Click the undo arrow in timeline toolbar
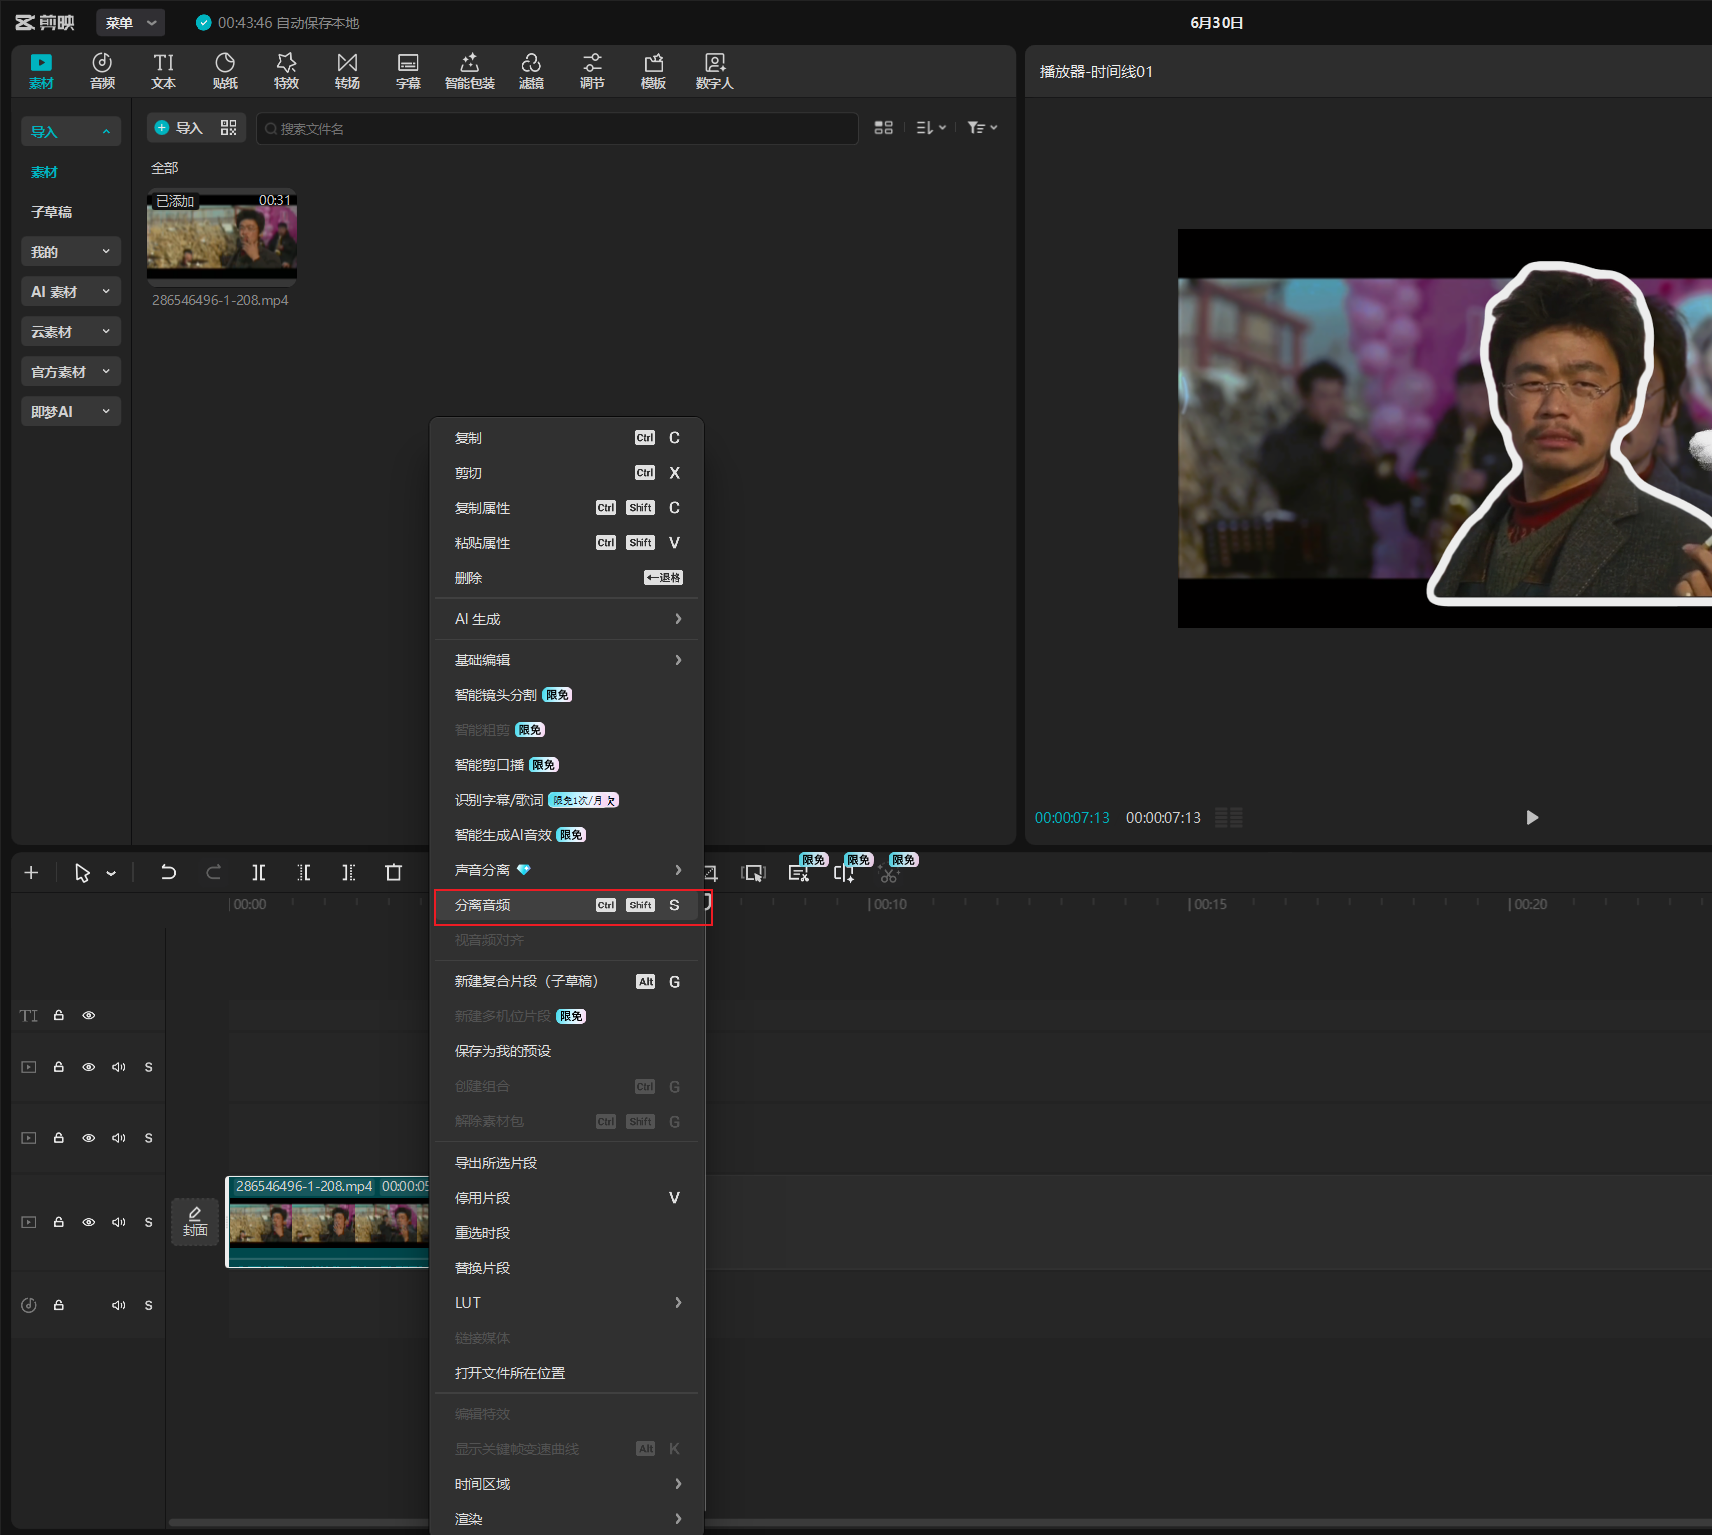The height and width of the screenshot is (1535, 1712). click(x=168, y=872)
